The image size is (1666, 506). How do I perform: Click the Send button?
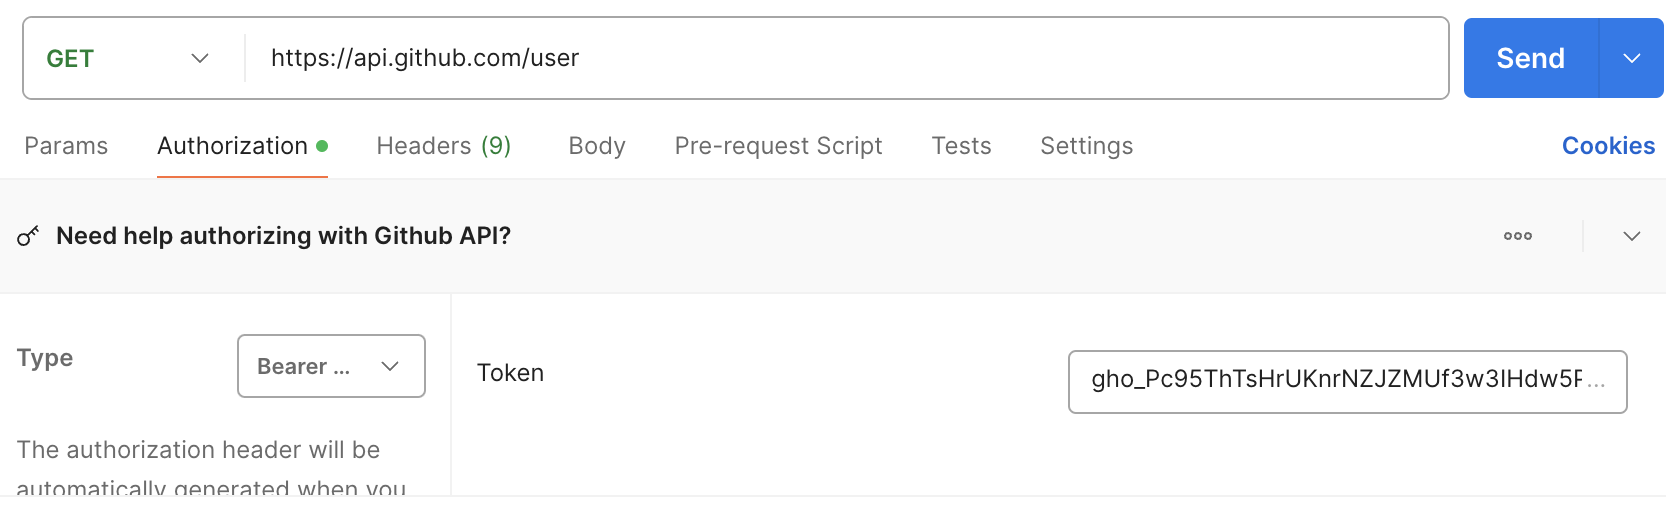coord(1531,58)
